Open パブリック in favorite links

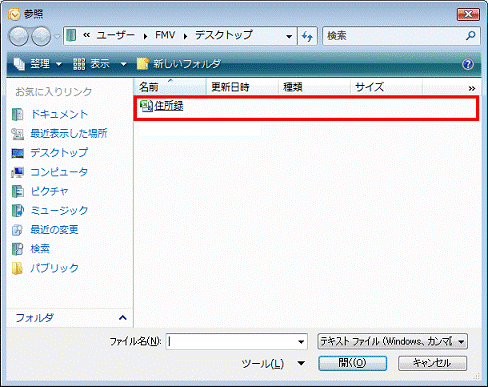click(x=54, y=268)
